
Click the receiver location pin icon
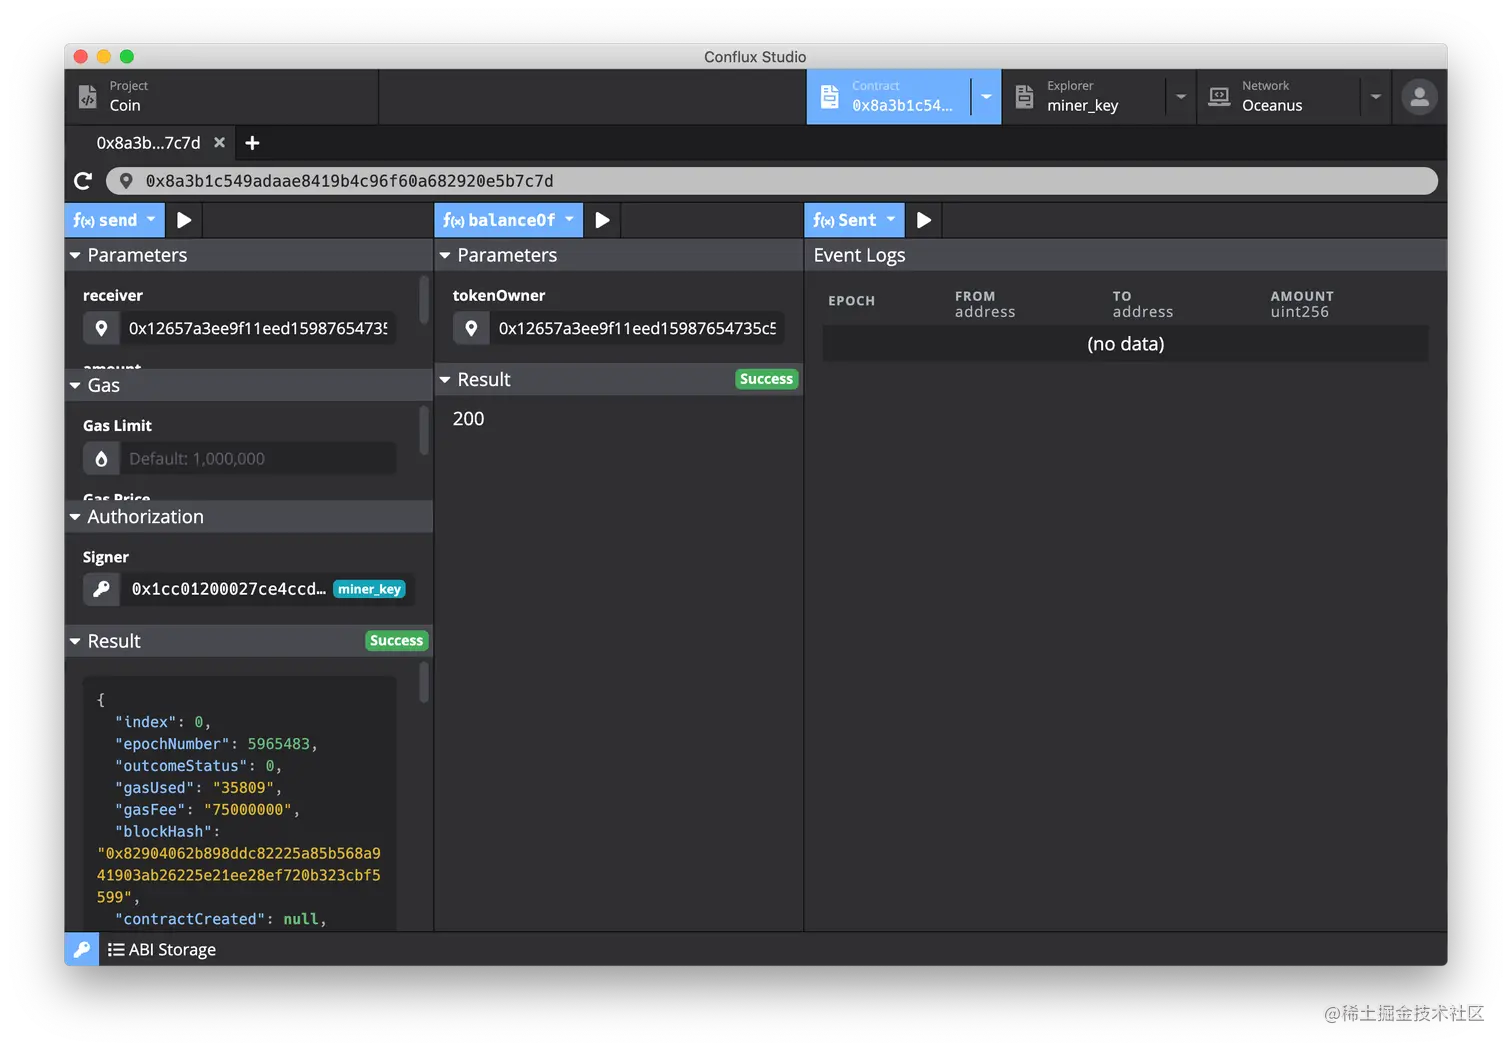(101, 328)
